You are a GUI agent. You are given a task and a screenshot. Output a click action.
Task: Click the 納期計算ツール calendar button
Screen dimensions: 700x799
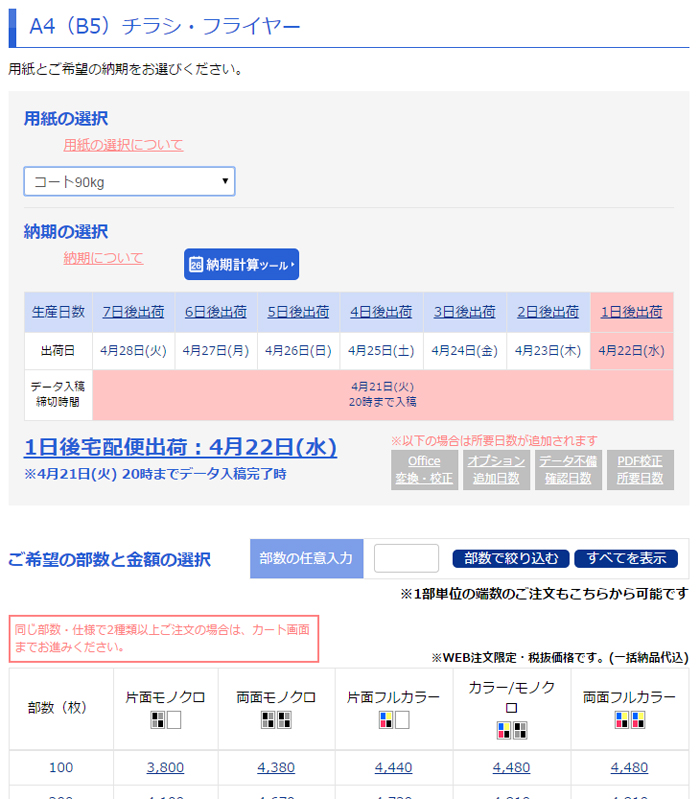pyautogui.click(x=241, y=265)
